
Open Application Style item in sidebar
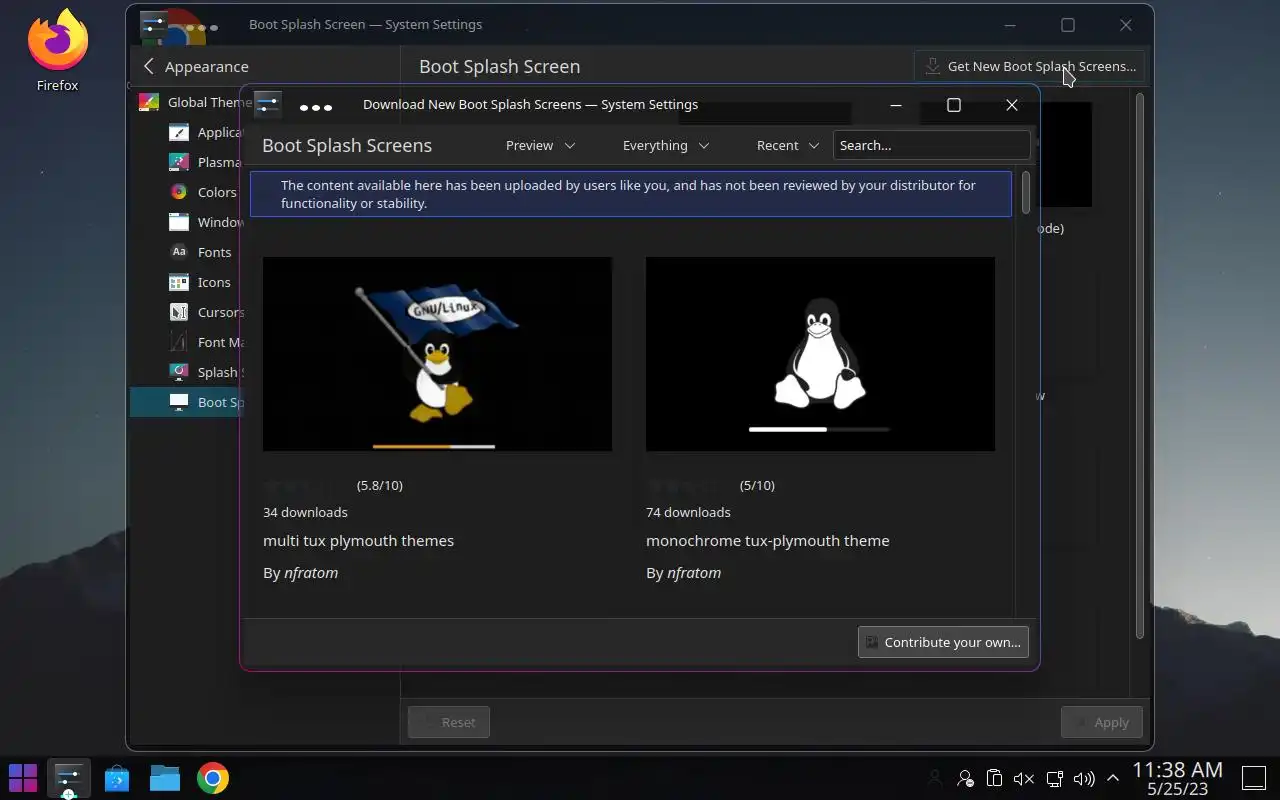[x=206, y=132]
